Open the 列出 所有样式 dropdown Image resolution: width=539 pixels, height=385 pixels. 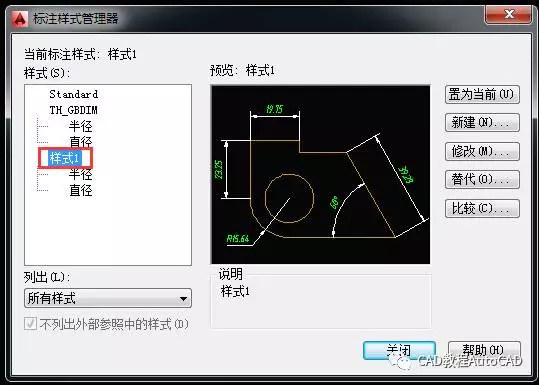coord(108,298)
